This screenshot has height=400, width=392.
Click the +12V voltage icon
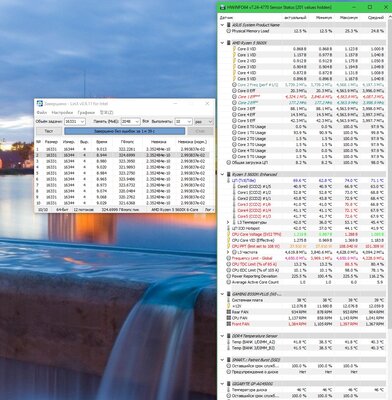228,306
